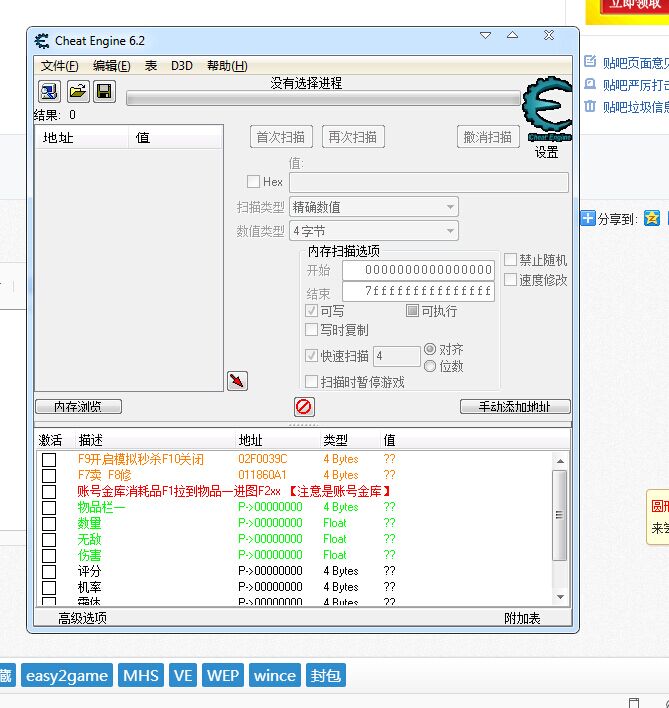Screen dimensions: 669x708
Task: Activate the F7卖 F8修 entry checkbox
Action: pos(49,475)
